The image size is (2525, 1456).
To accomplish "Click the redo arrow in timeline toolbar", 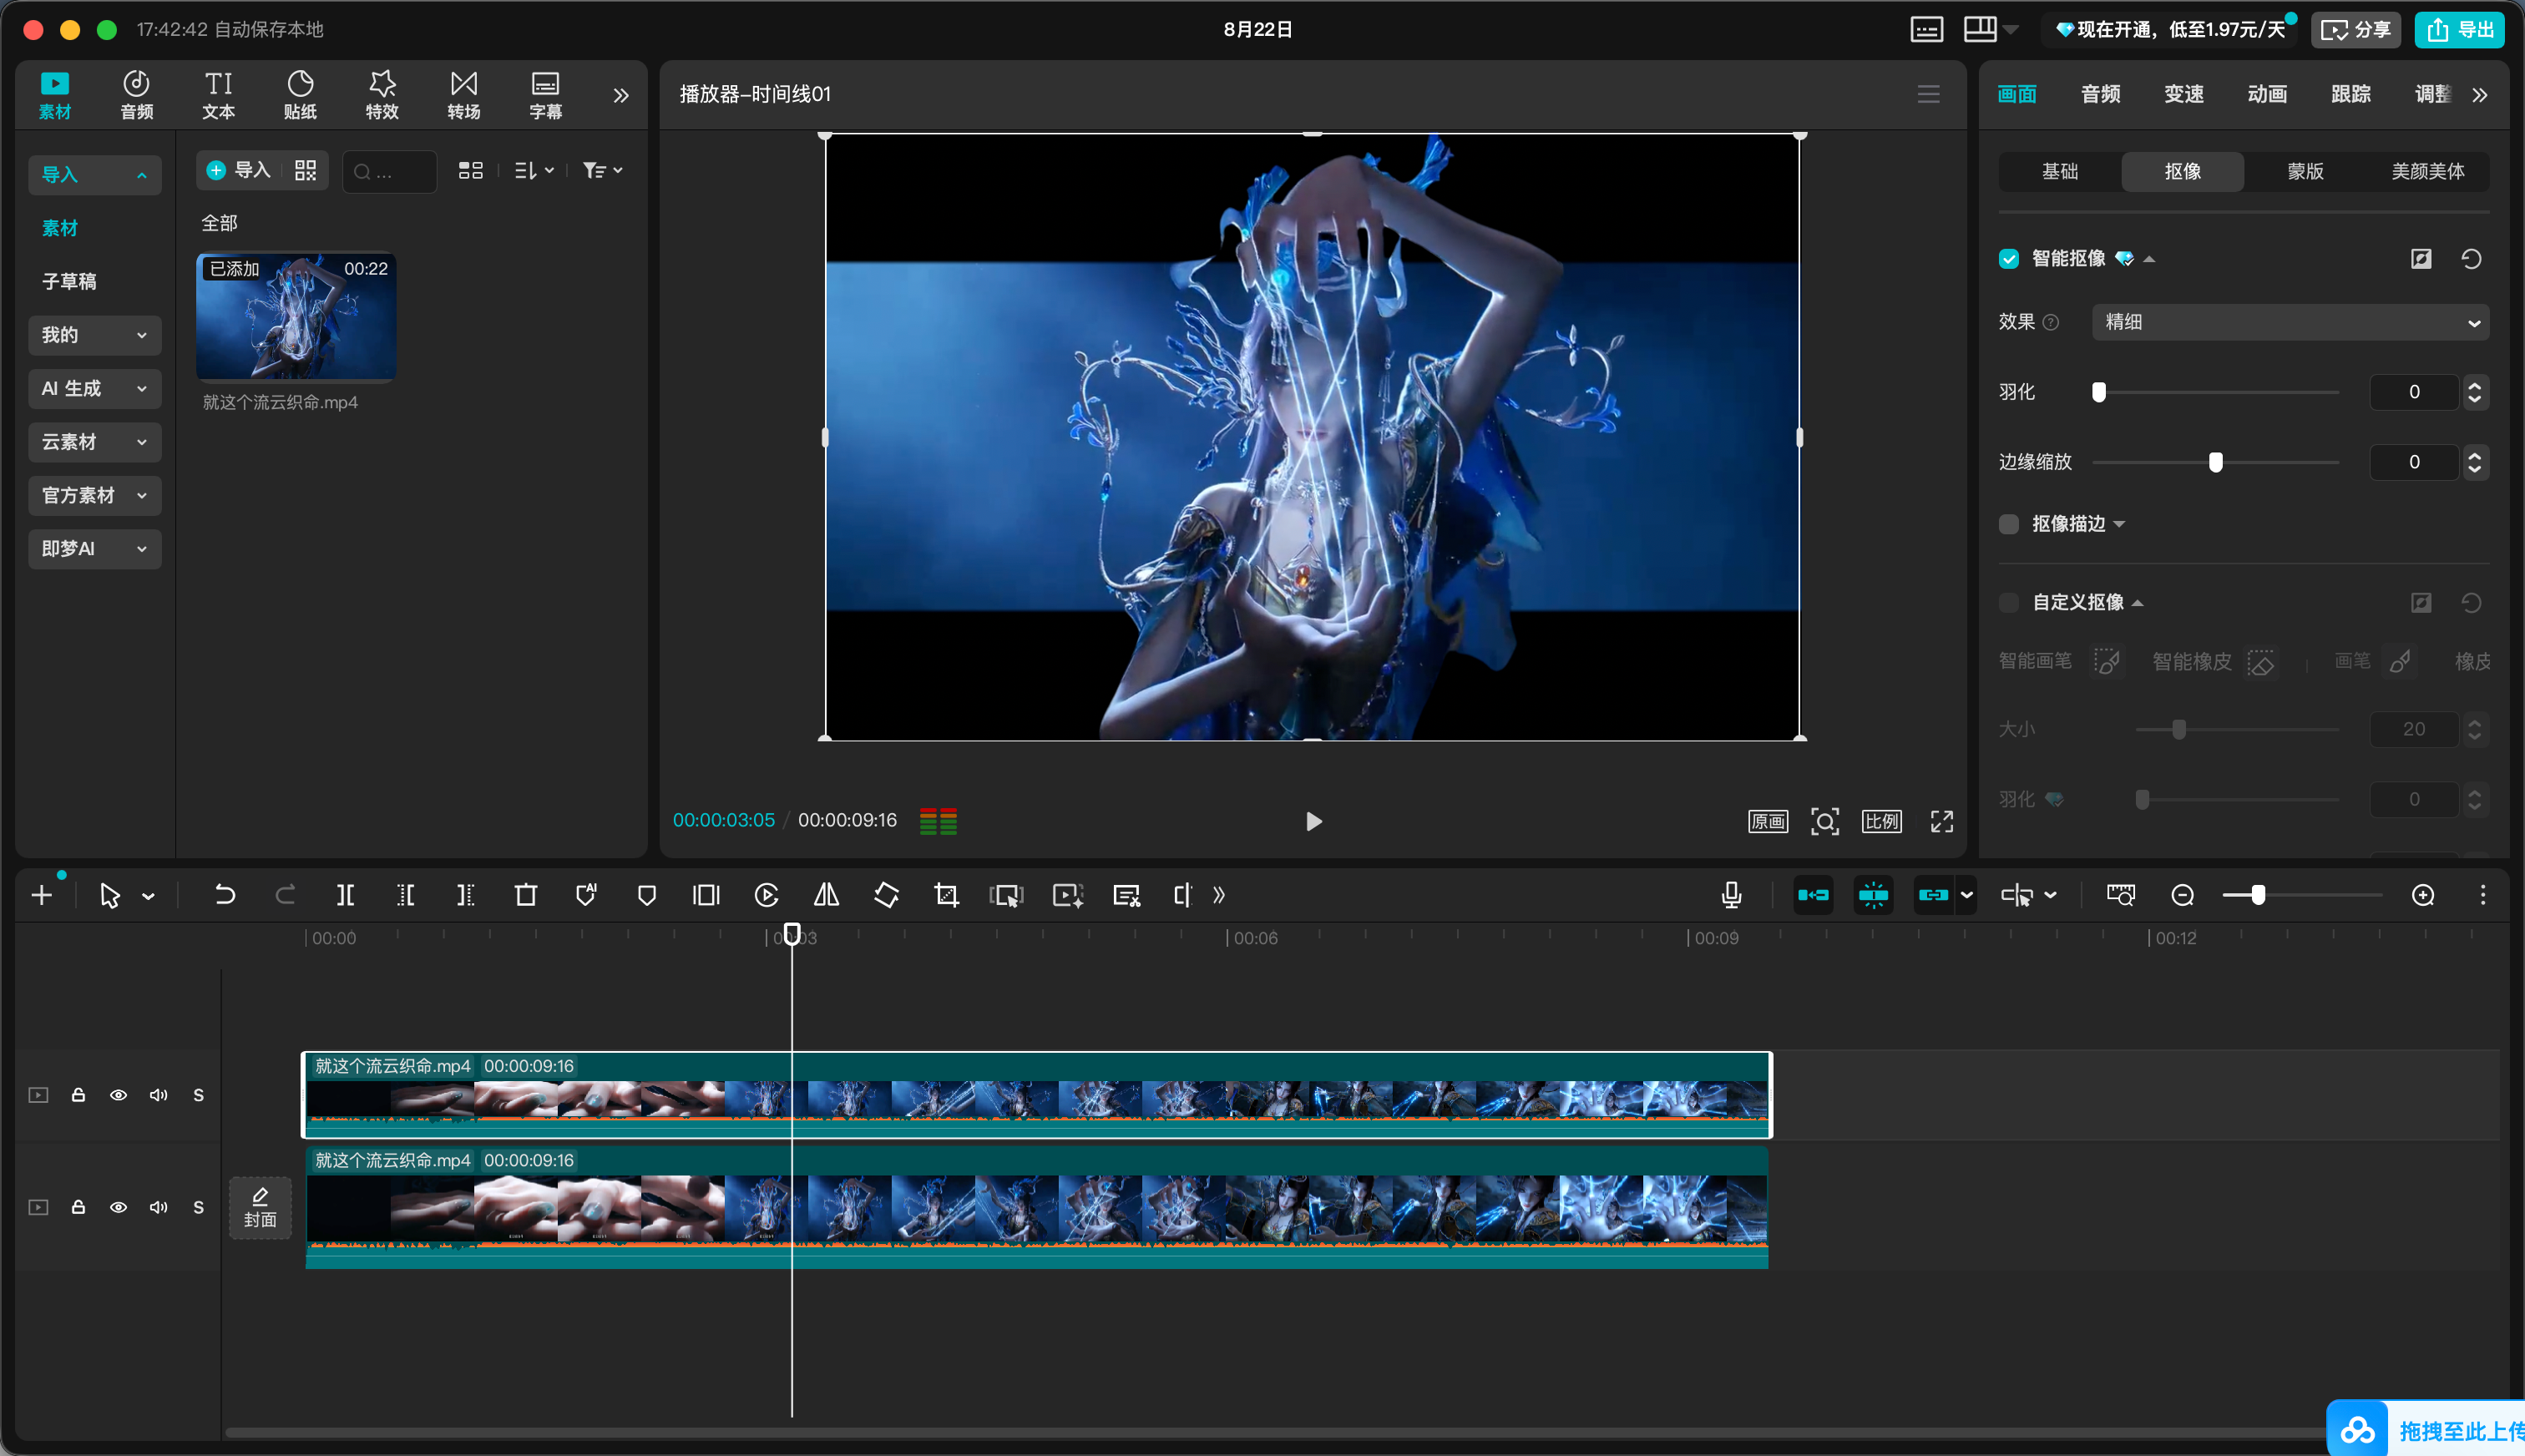I will pos(285,895).
